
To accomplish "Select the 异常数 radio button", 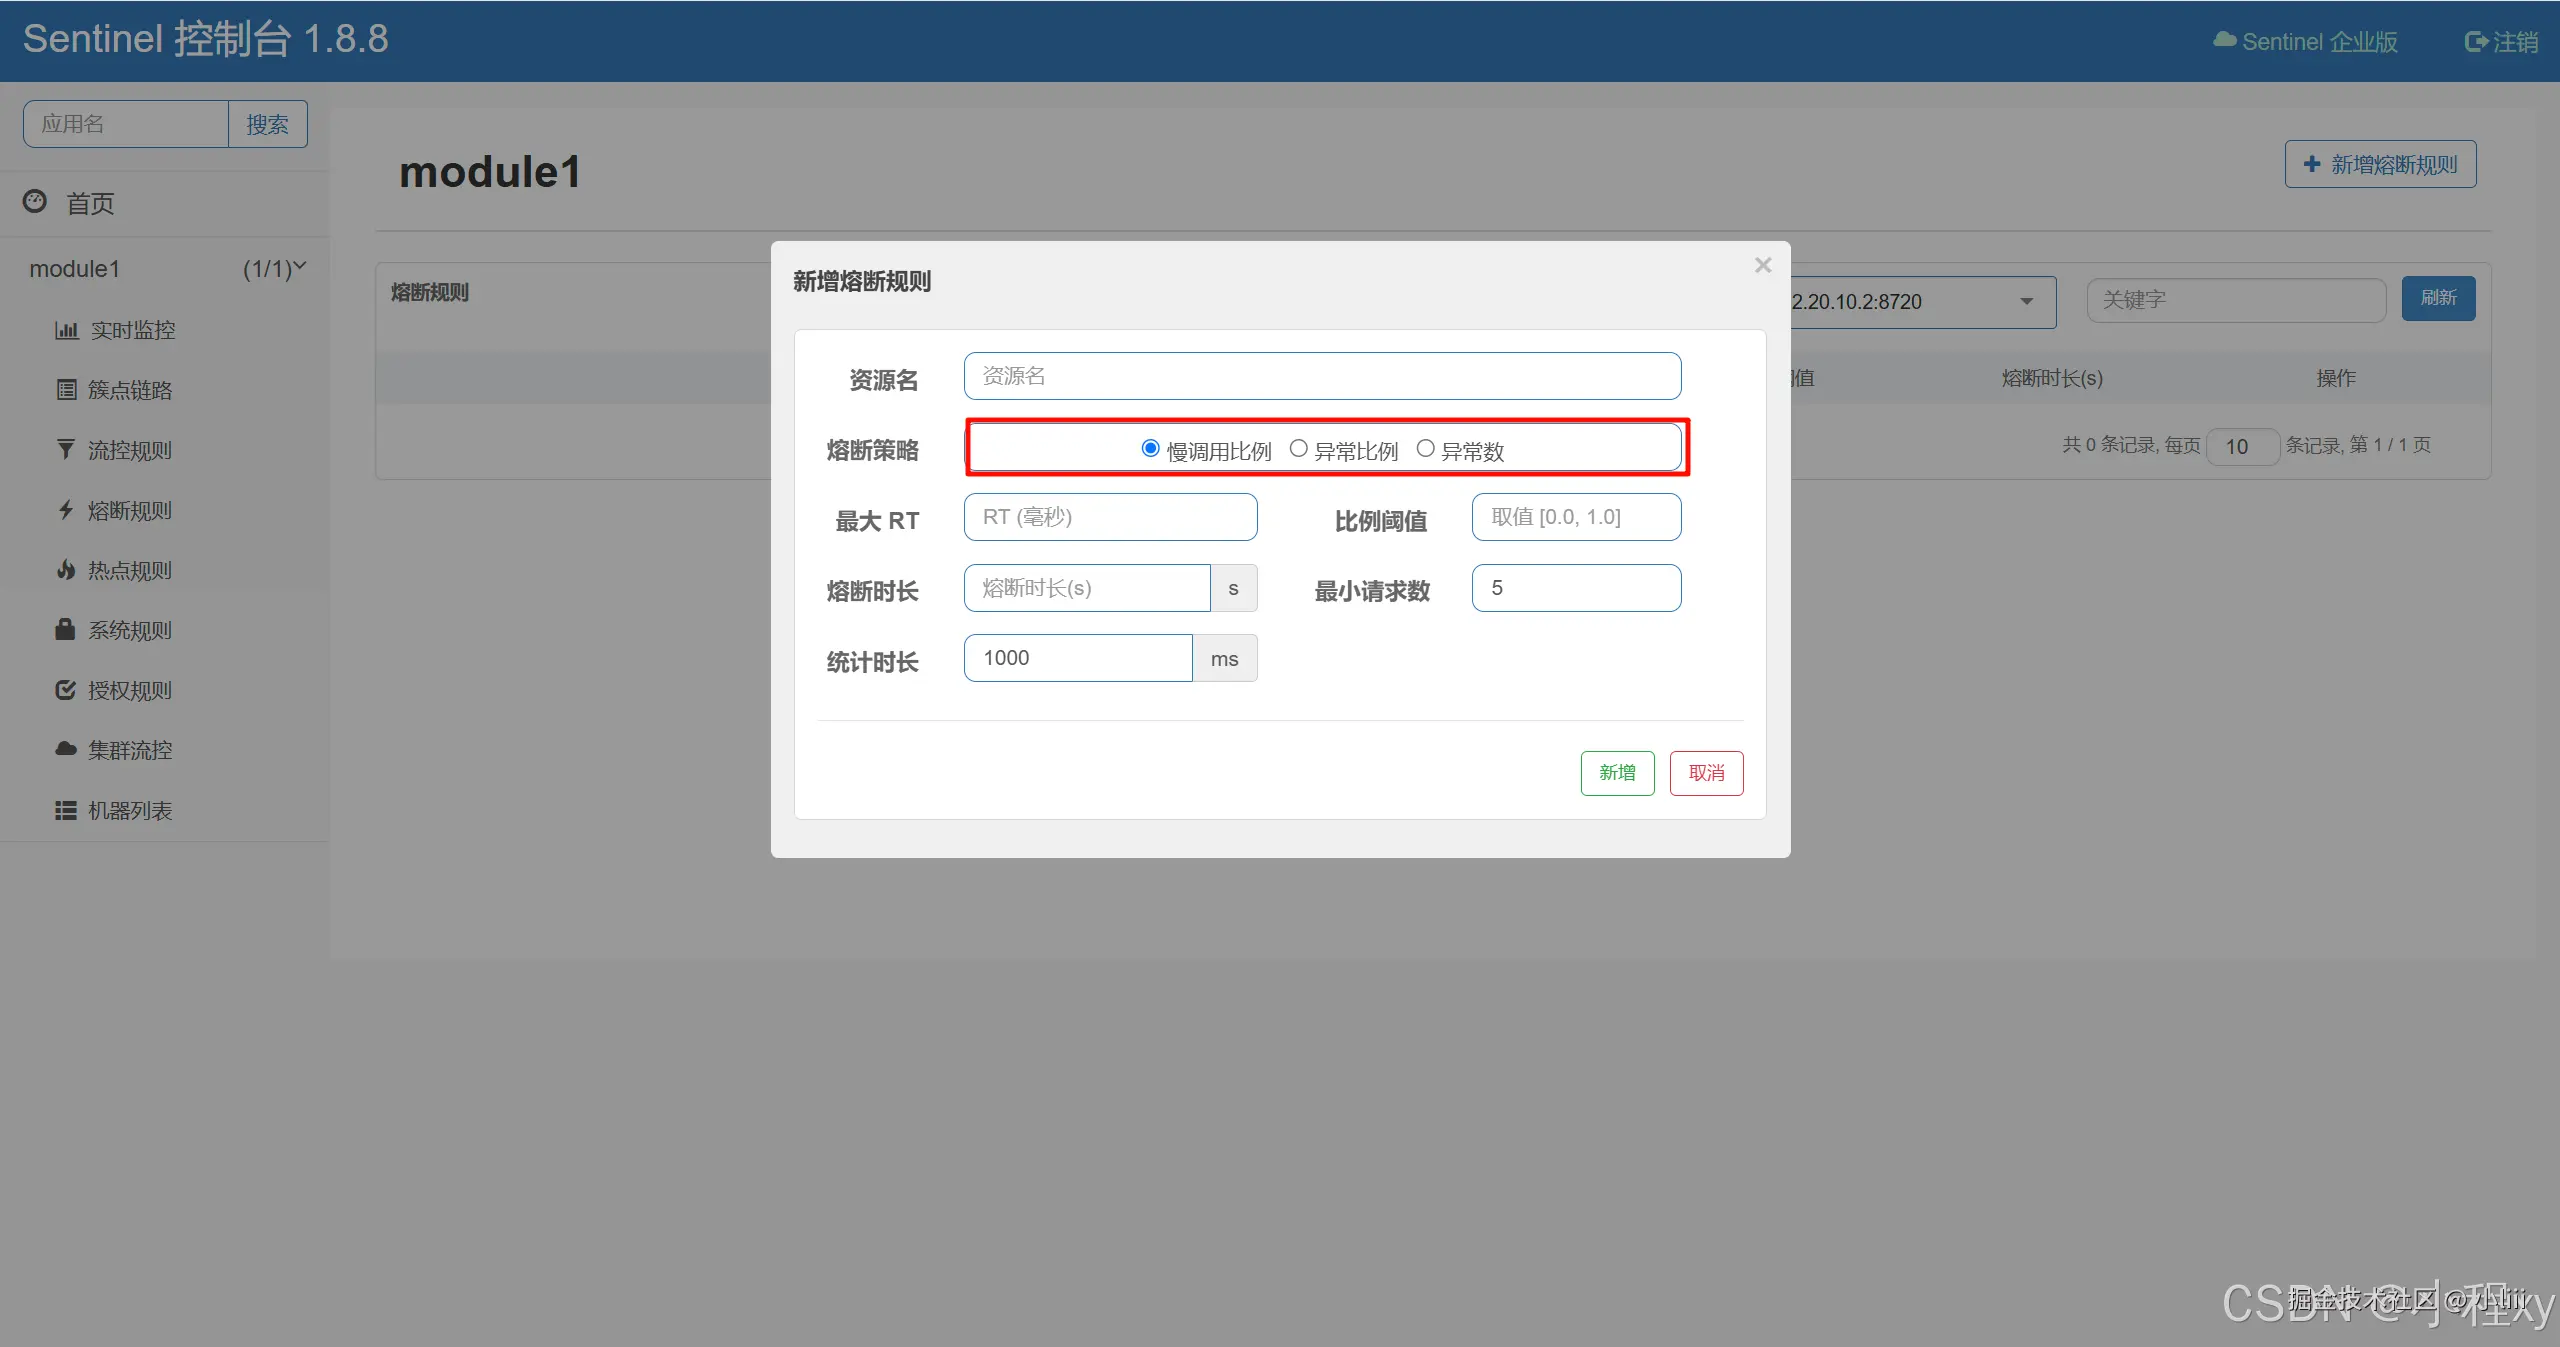I will click(1425, 449).
